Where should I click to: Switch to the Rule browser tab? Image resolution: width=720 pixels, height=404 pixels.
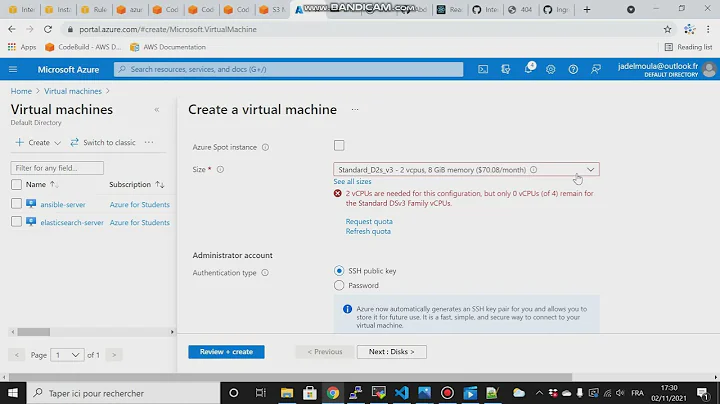pyautogui.click(x=94, y=10)
